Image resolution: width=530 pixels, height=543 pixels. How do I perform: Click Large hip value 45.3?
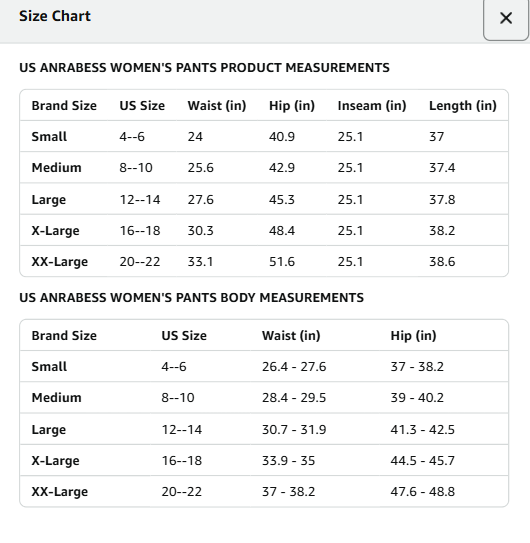coord(282,199)
